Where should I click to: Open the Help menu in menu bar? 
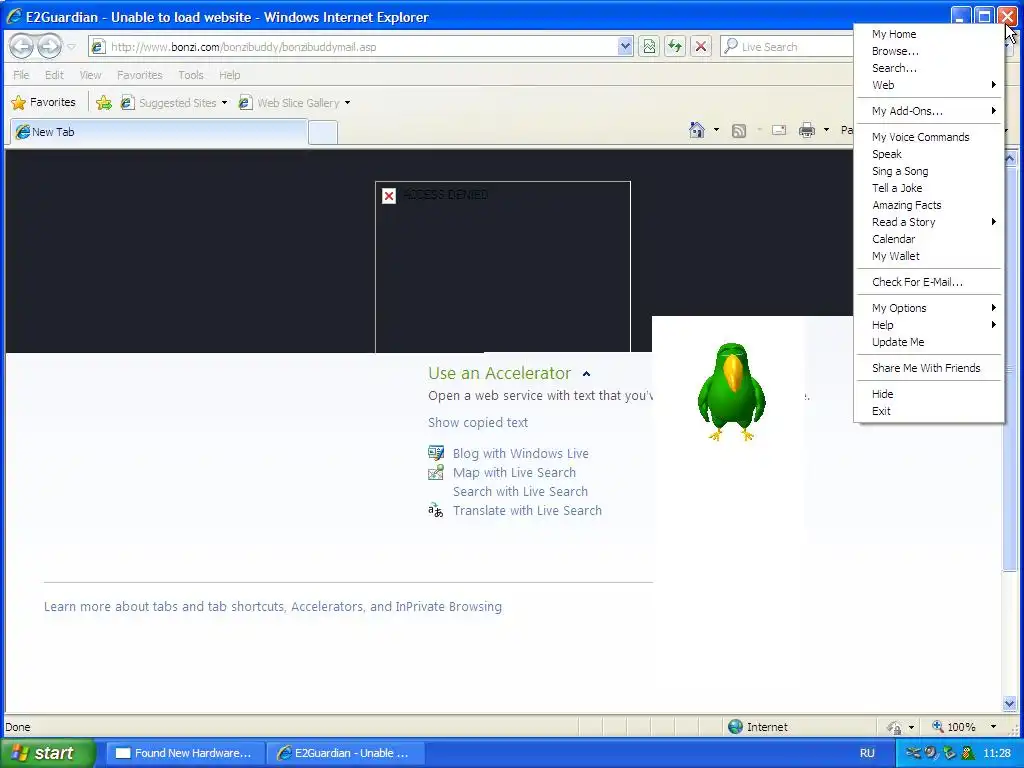[x=229, y=75]
